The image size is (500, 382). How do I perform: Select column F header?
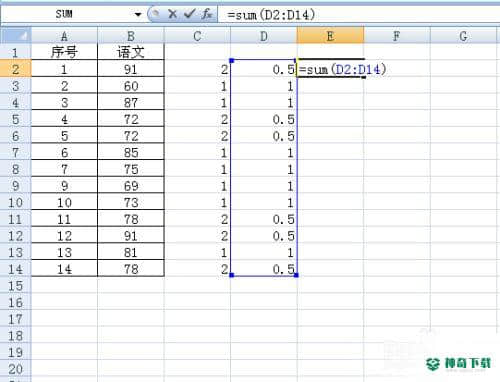coord(397,36)
